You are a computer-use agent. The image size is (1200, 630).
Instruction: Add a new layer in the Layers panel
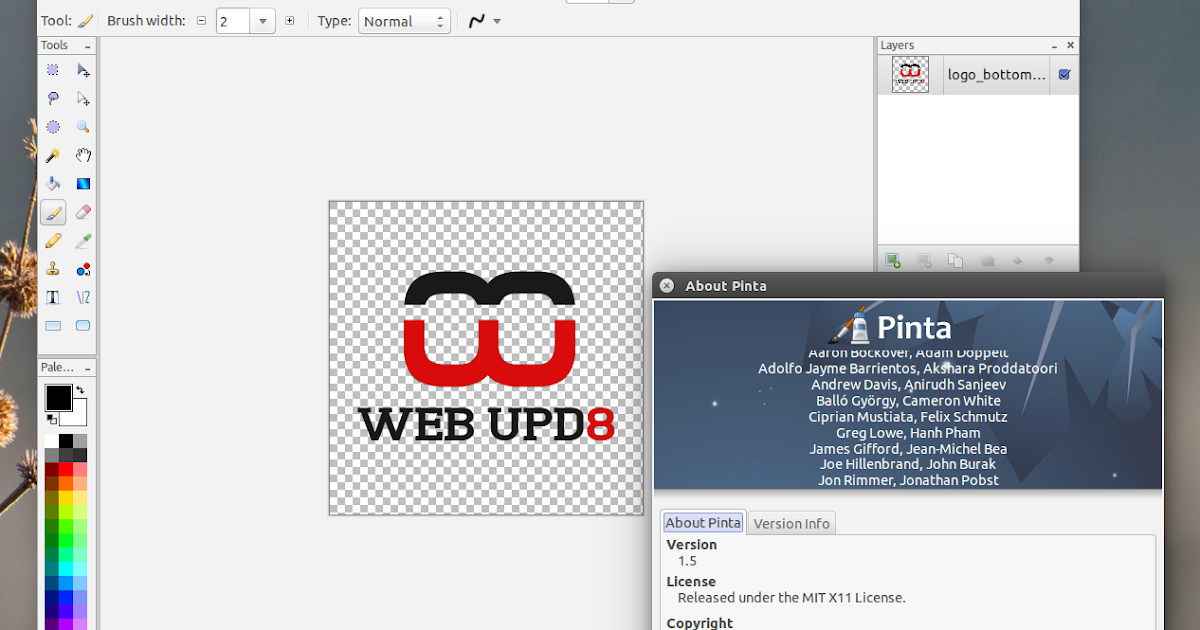point(893,260)
